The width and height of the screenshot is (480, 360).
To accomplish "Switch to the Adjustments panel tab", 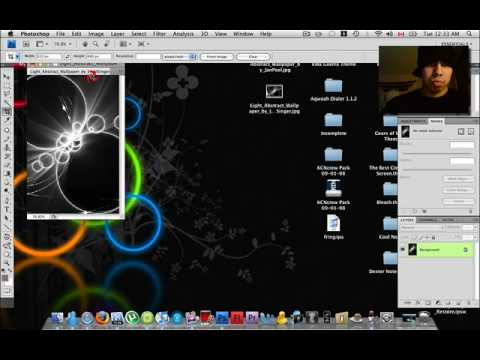I will (x=413, y=121).
